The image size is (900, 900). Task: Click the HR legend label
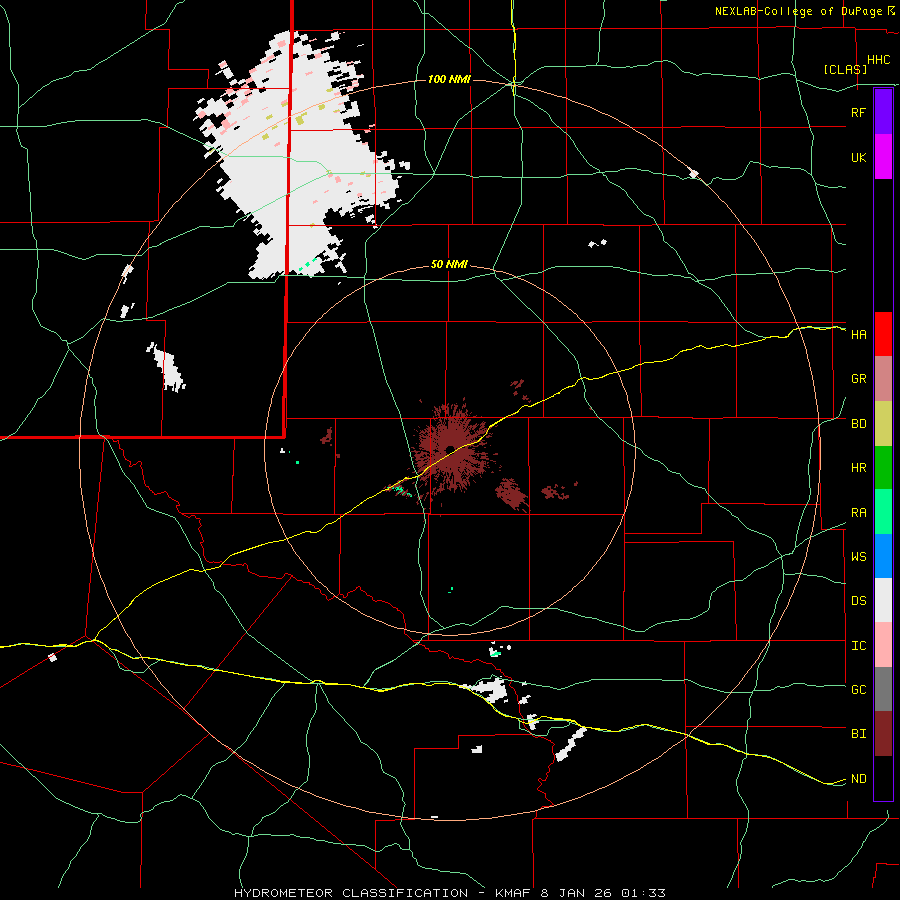(x=859, y=468)
